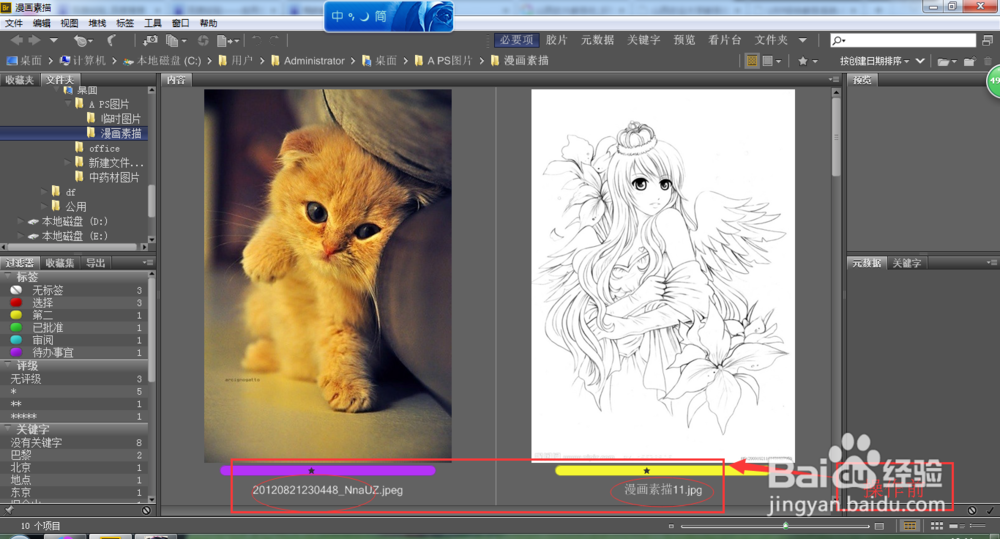1000x539 pixels.
Task: View content as thumbnails icon
Action: pyautogui.click(x=937, y=526)
